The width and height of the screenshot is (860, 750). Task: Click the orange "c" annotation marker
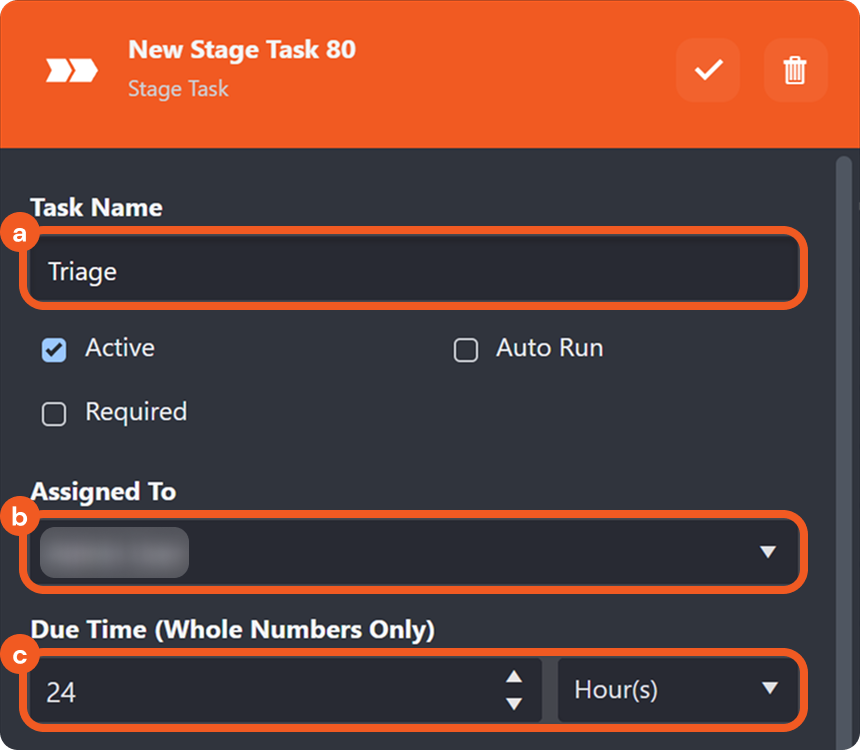[19, 657]
